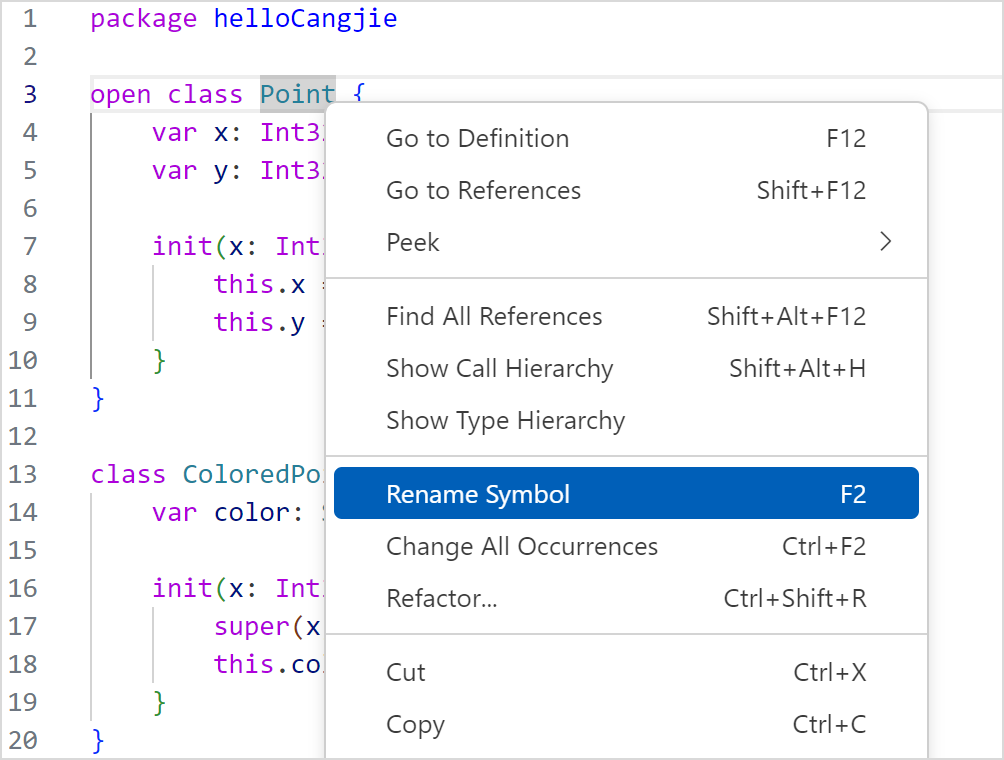Open the Refactor... option

pos(441,599)
